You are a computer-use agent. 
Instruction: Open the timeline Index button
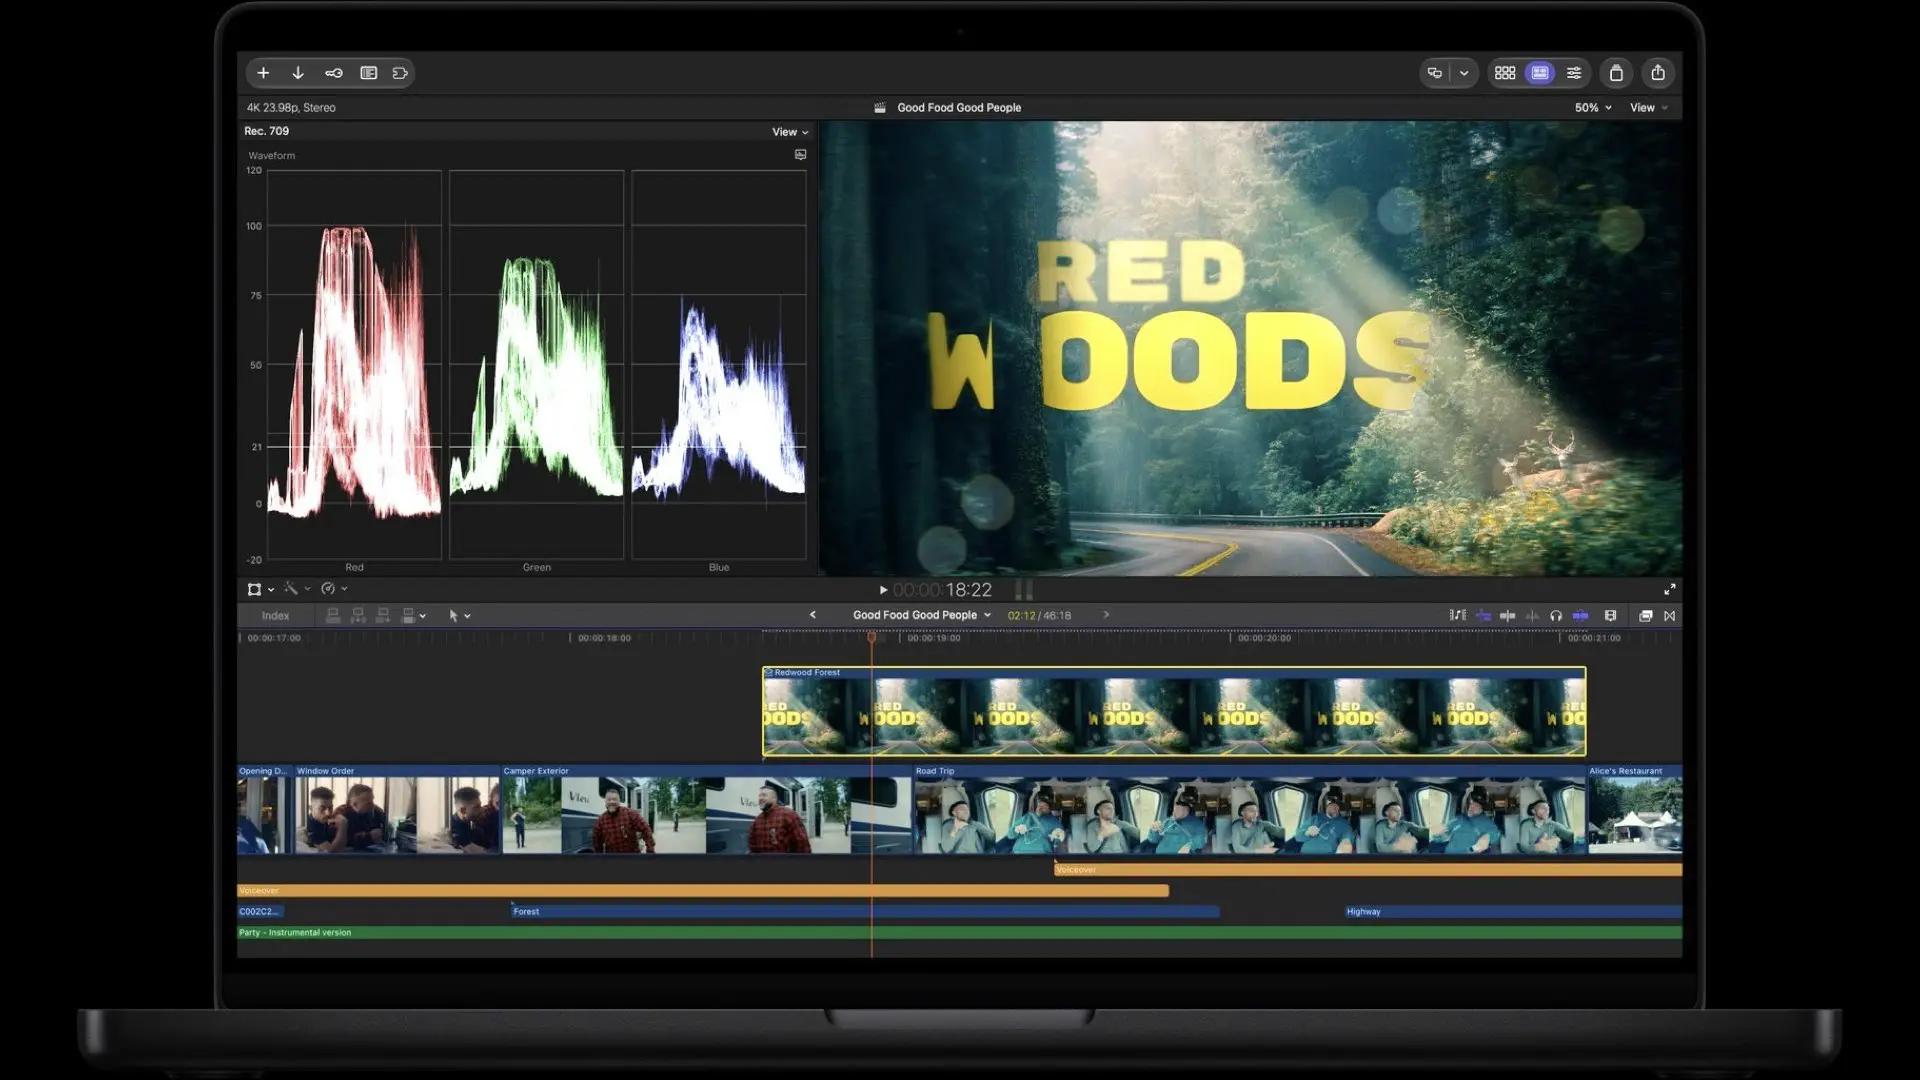[x=275, y=616]
